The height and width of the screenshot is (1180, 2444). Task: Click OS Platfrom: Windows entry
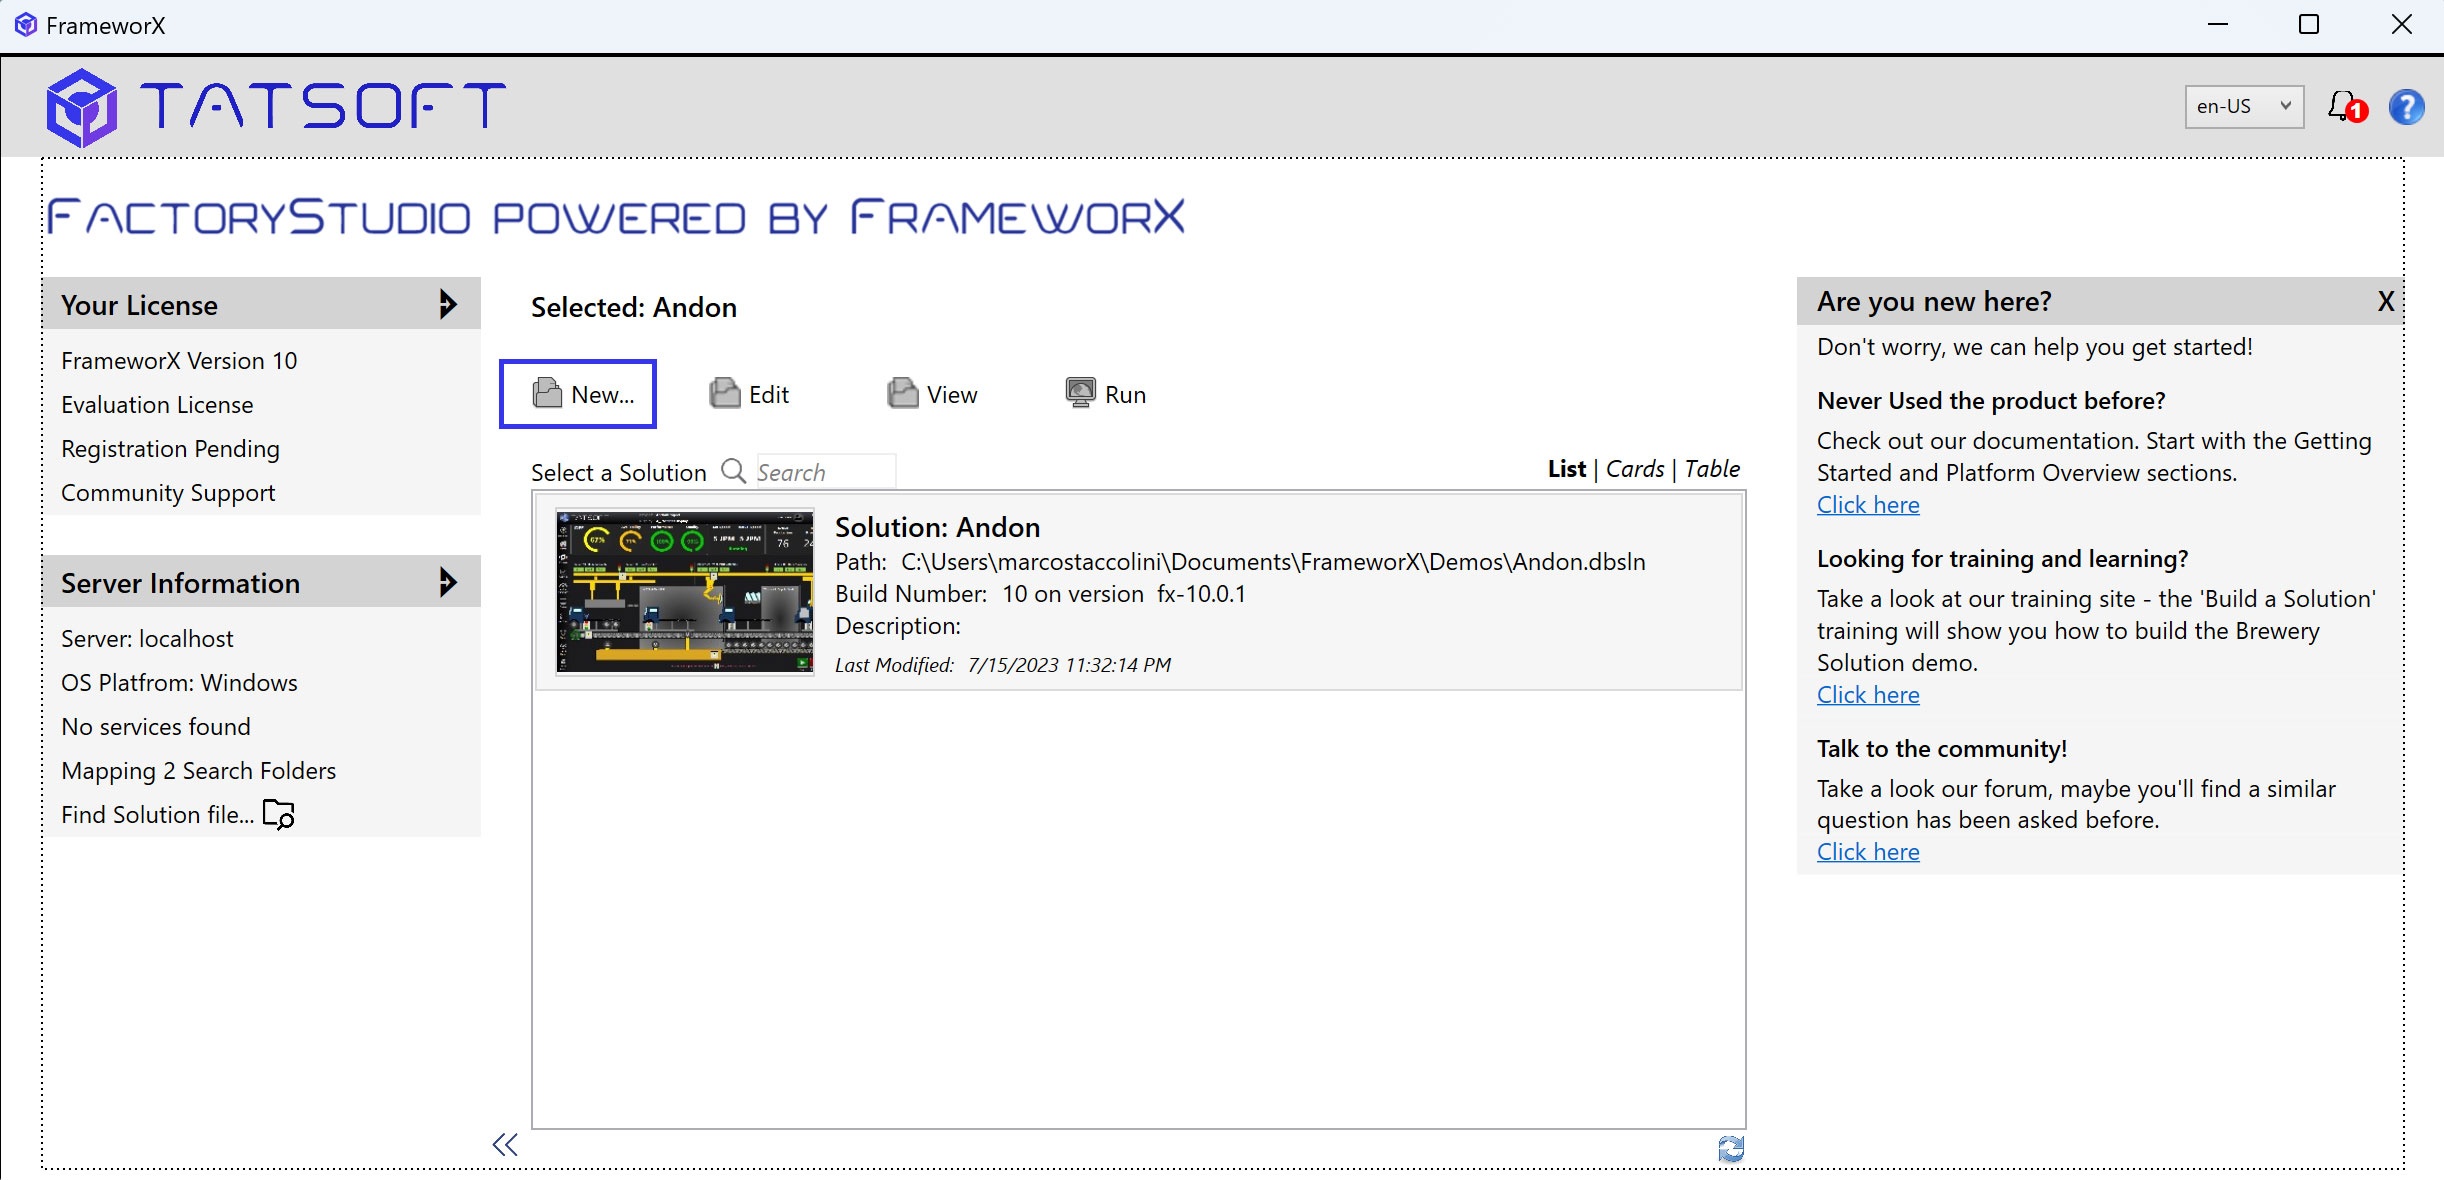tap(179, 683)
